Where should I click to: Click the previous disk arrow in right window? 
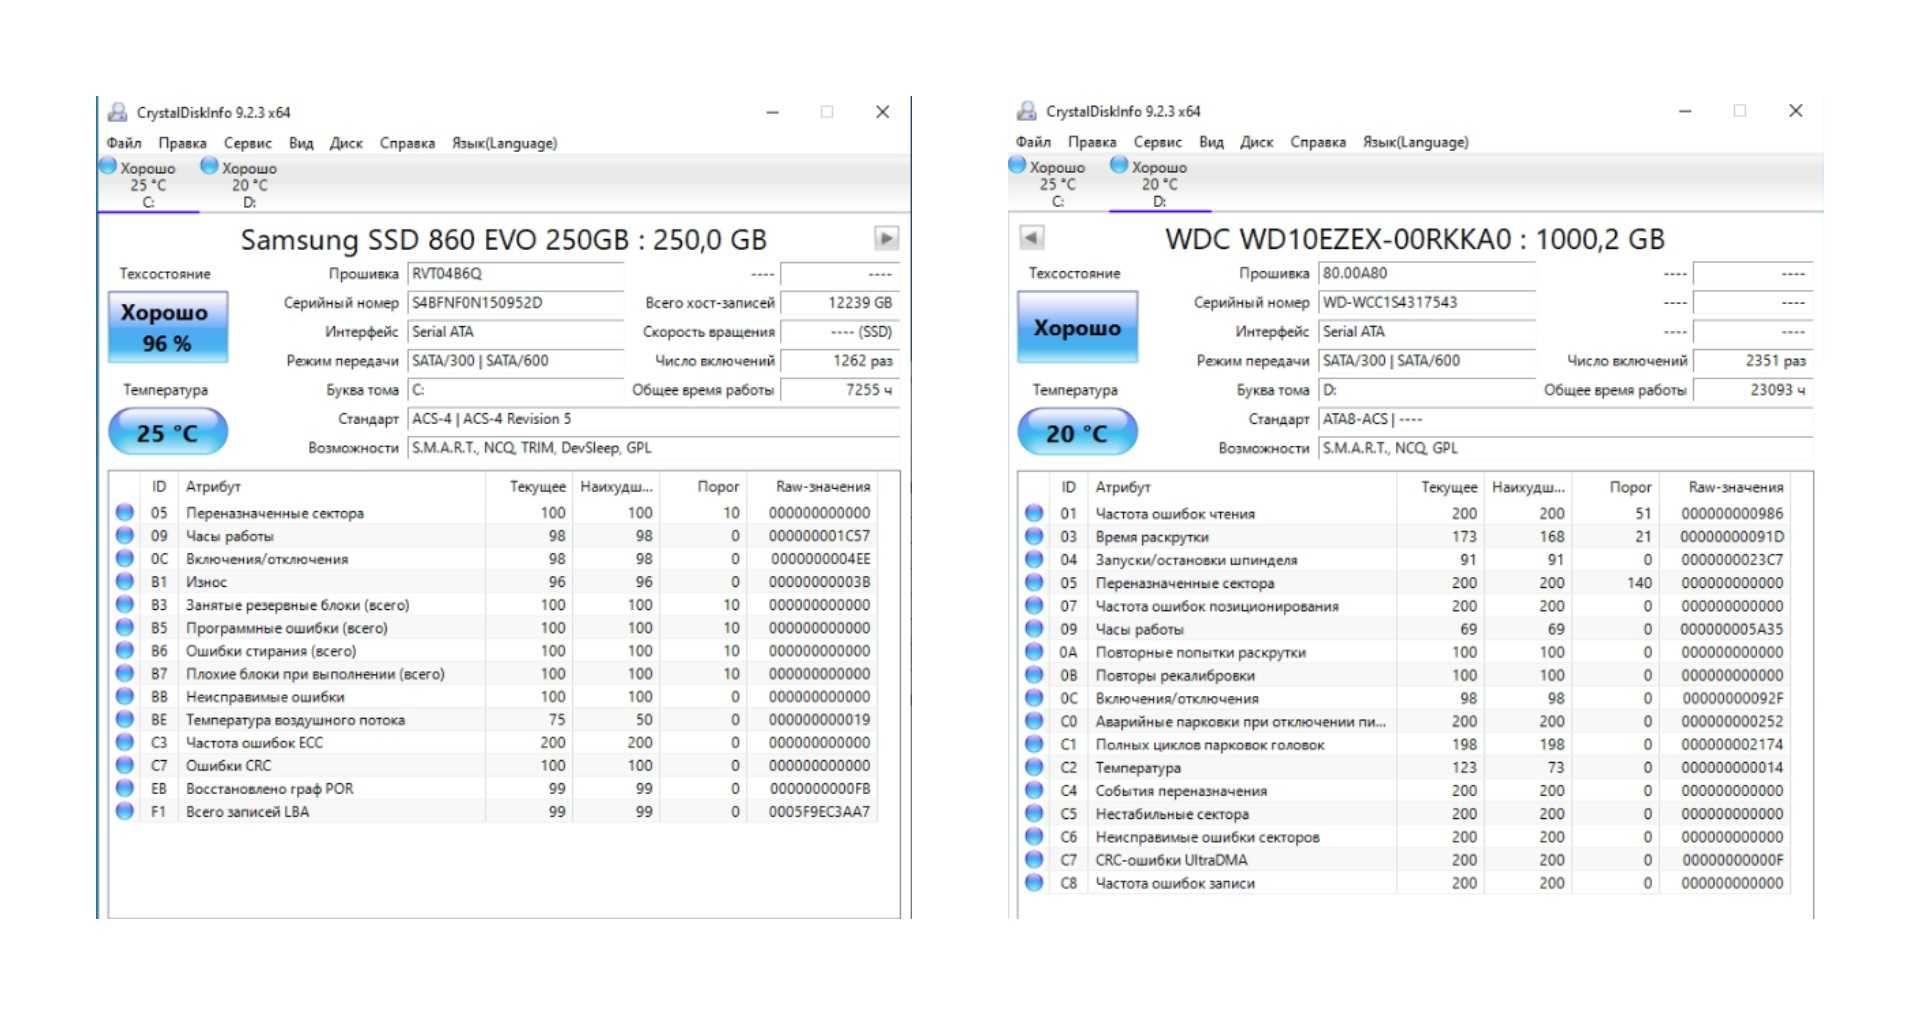point(1031,238)
